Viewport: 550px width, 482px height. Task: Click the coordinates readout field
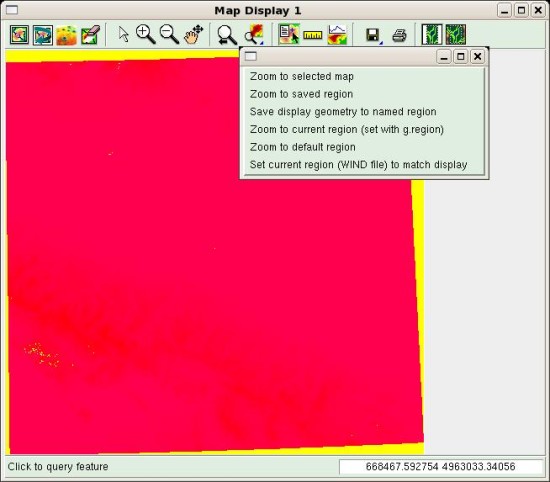point(441,467)
